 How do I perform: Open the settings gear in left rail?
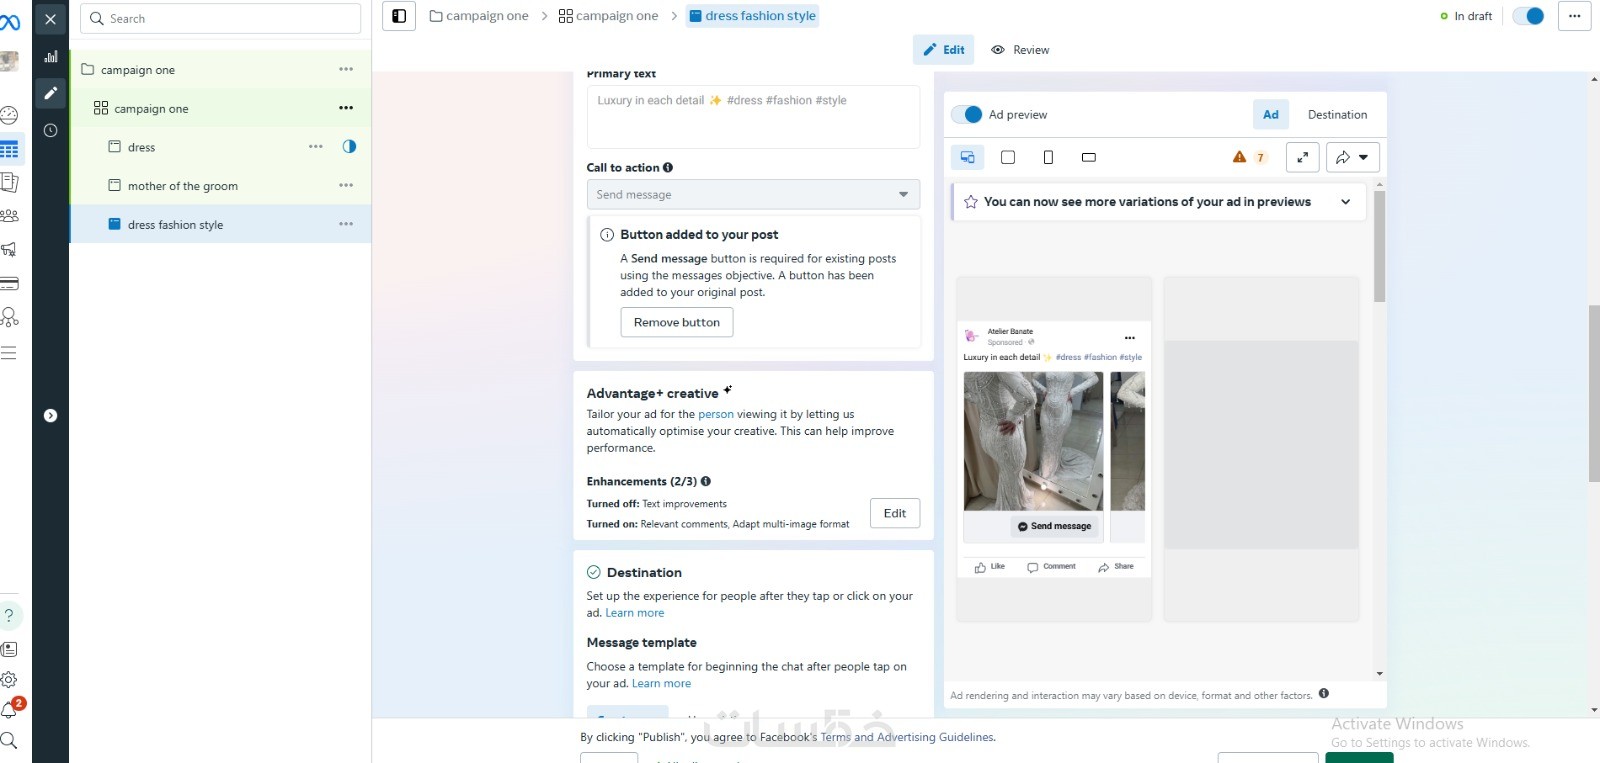pyautogui.click(x=9, y=680)
